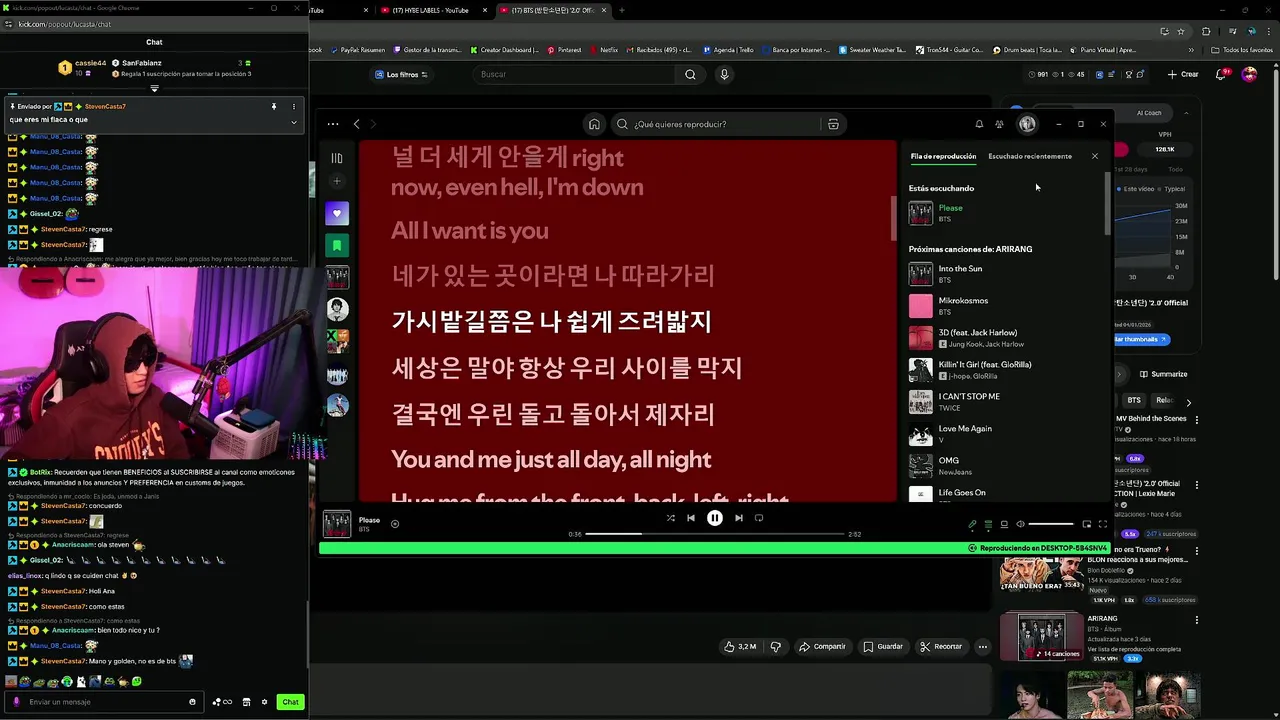The image size is (1280, 720).
Task: Click YouTube voice search microphone
Action: [x=724, y=74]
